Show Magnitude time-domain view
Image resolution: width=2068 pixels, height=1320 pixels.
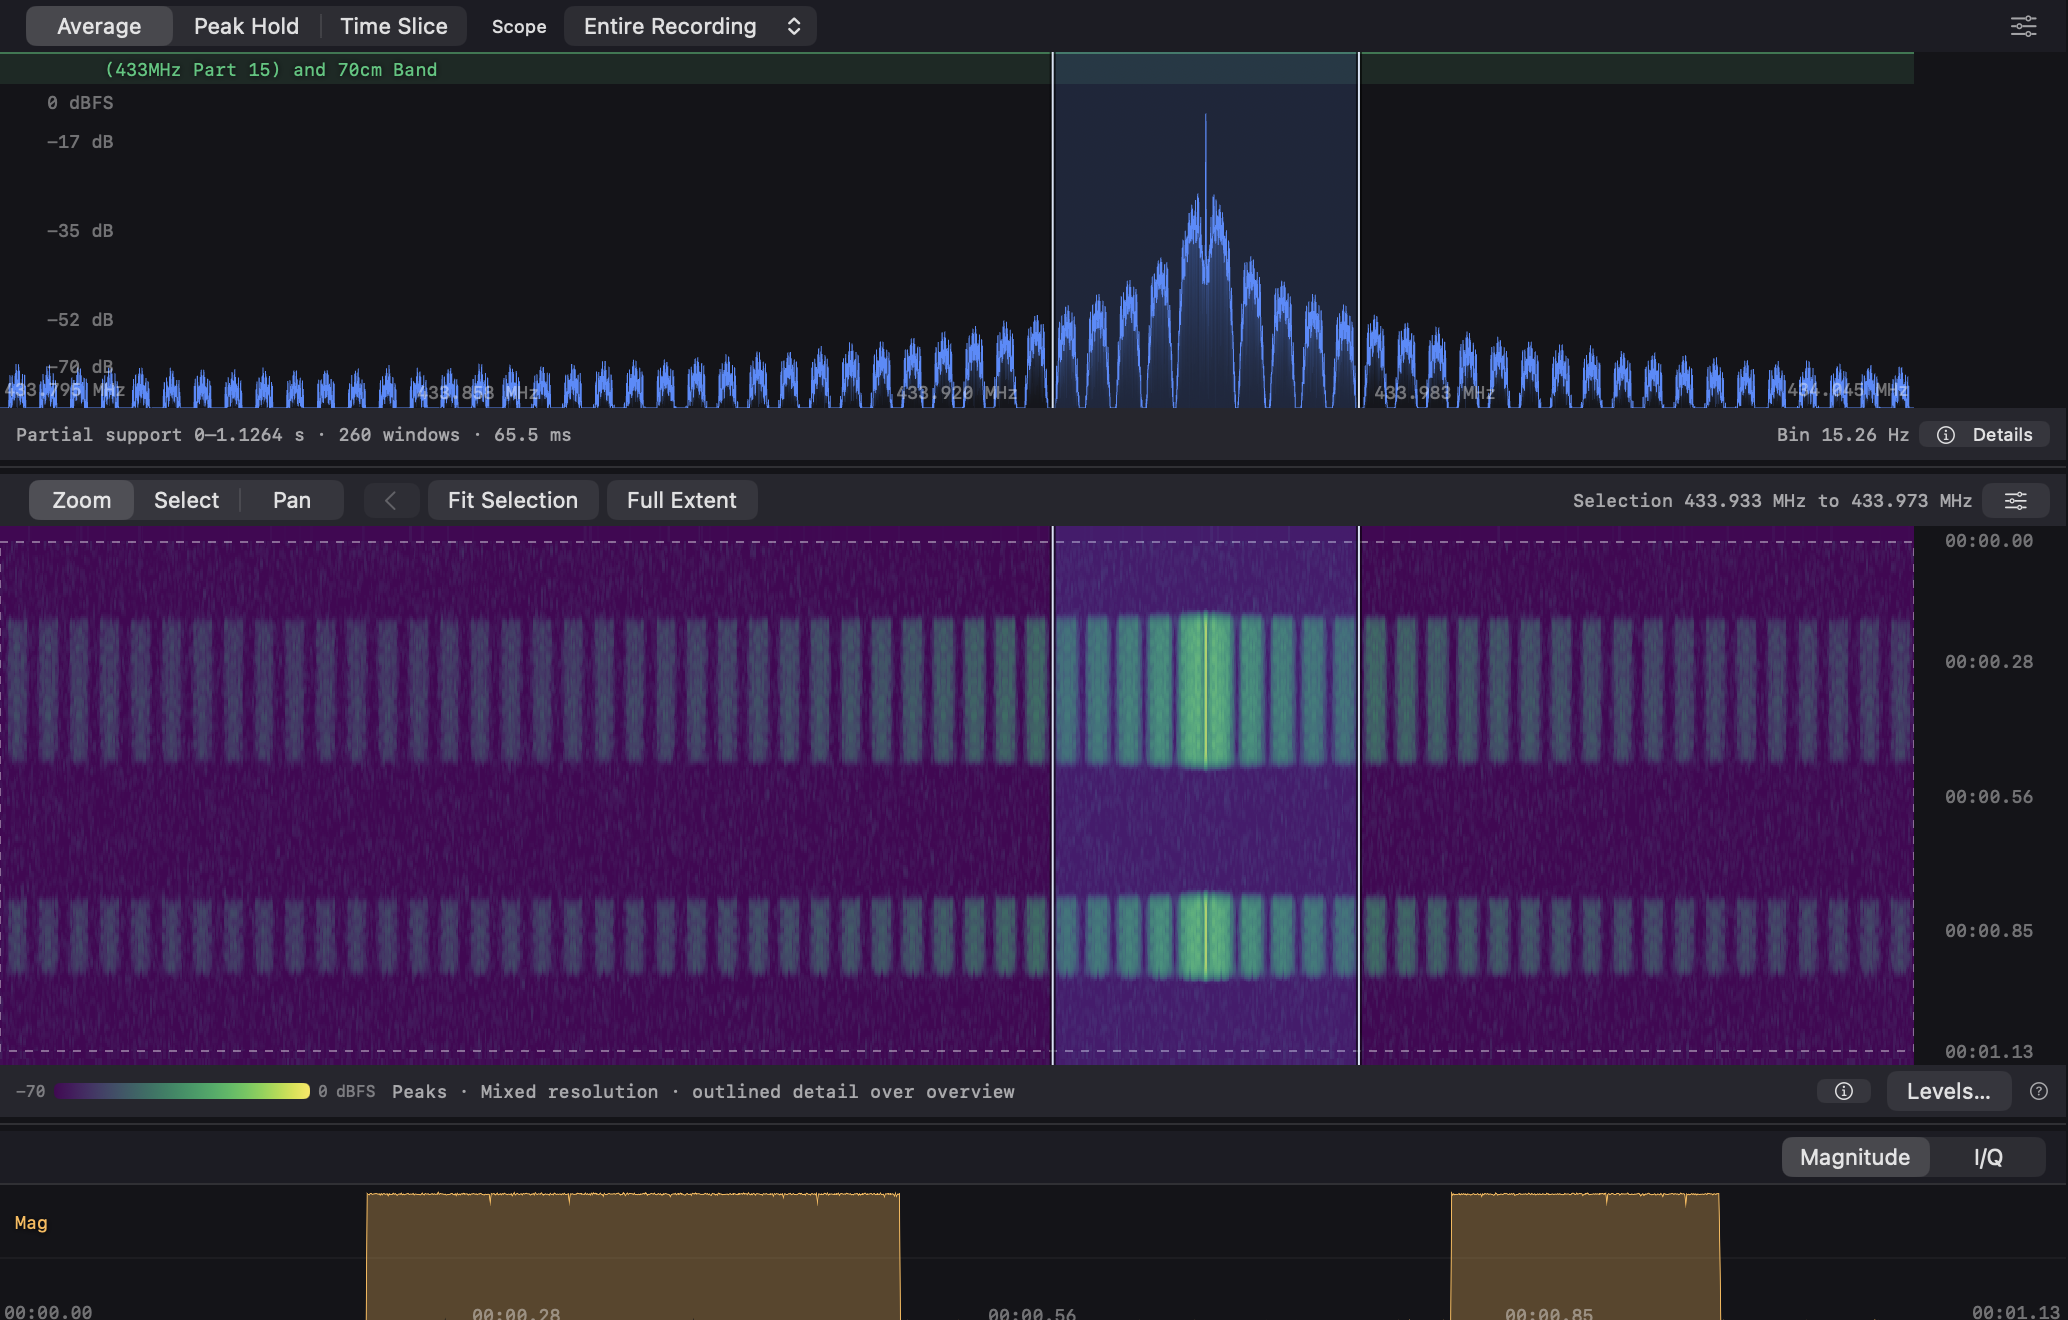tap(1855, 1157)
